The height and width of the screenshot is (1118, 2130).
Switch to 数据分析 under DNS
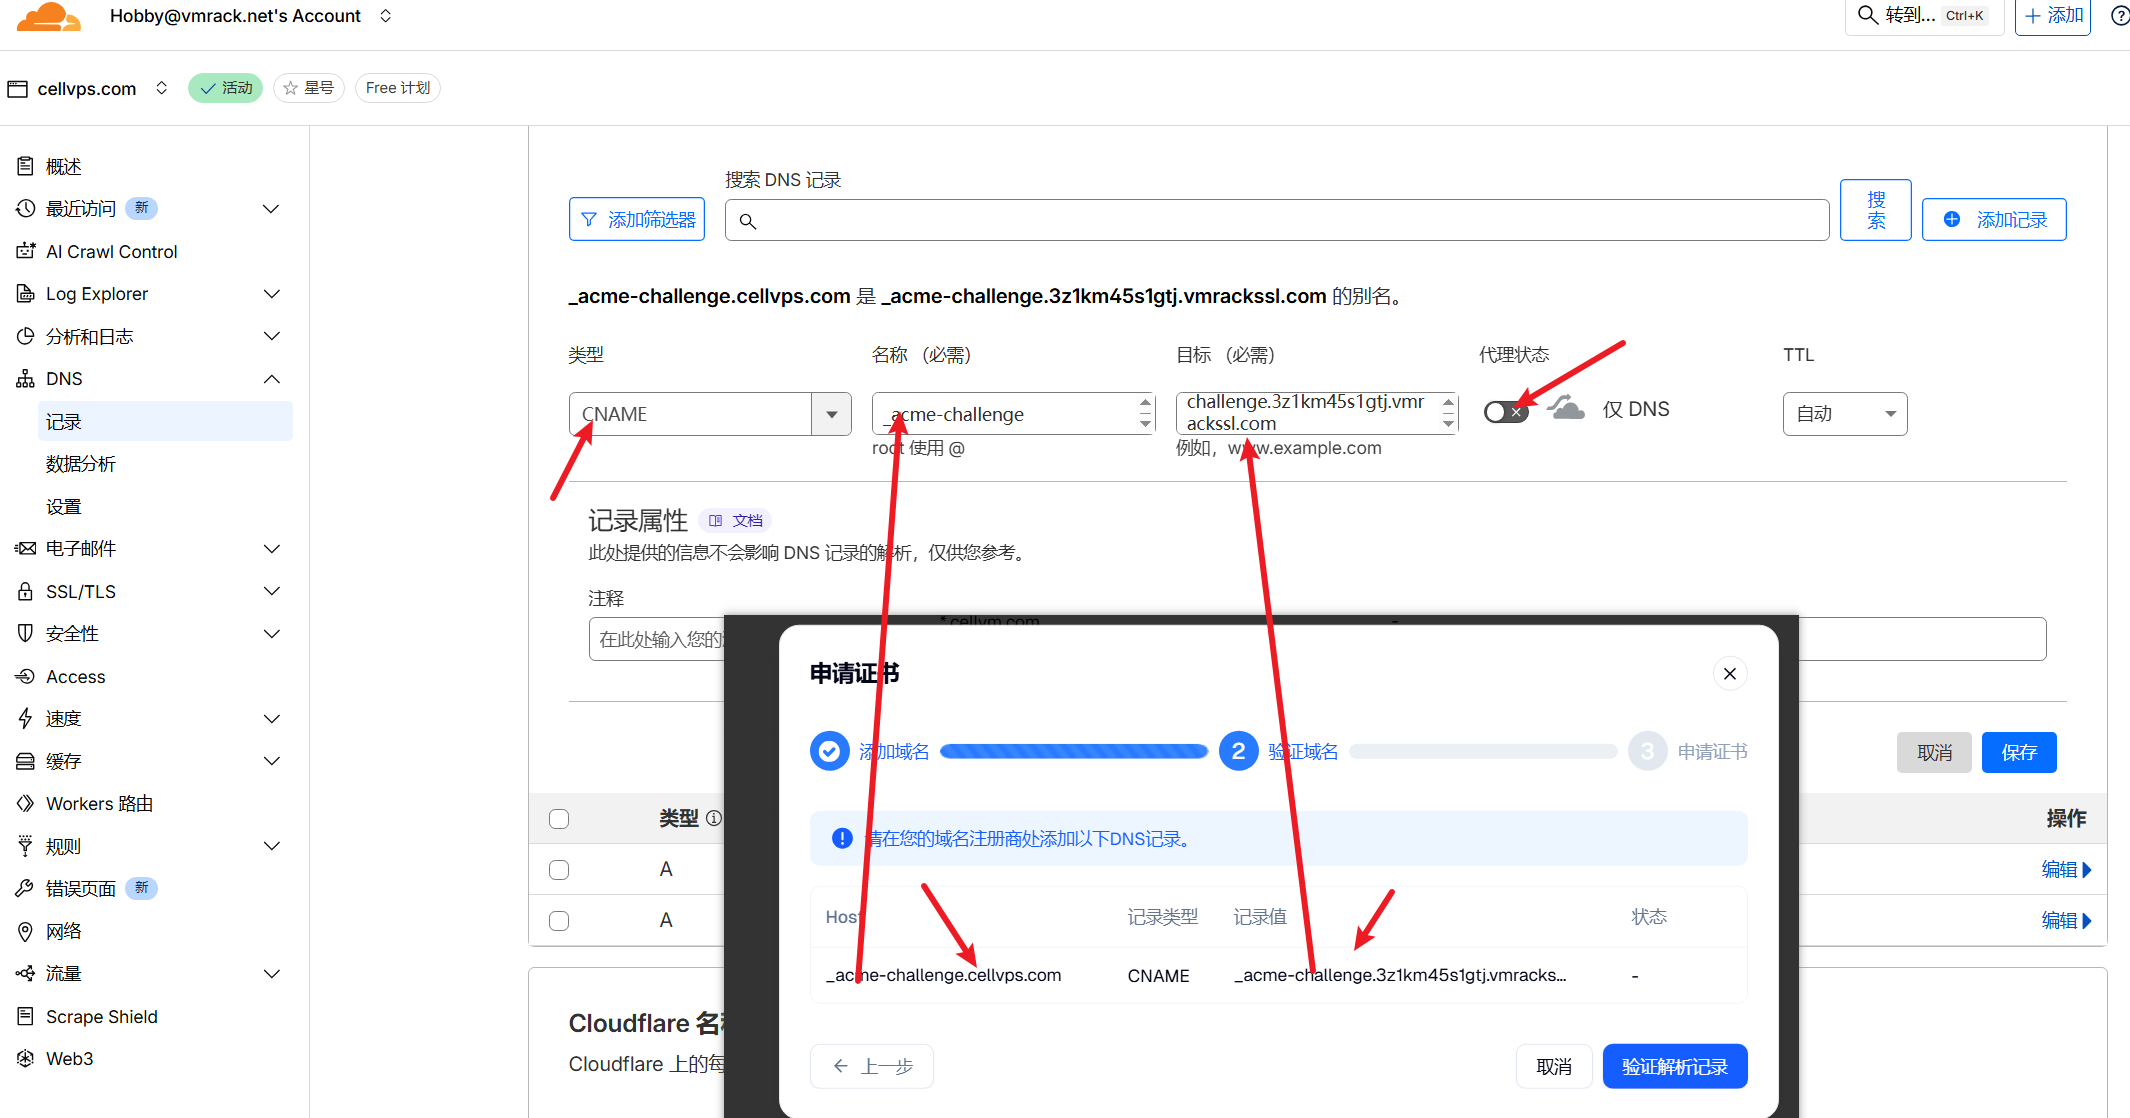tap(81, 463)
